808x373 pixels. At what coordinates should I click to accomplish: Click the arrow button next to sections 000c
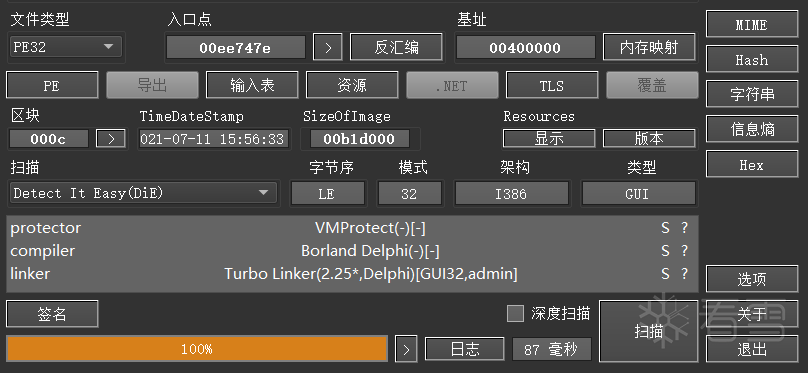[x=111, y=139]
